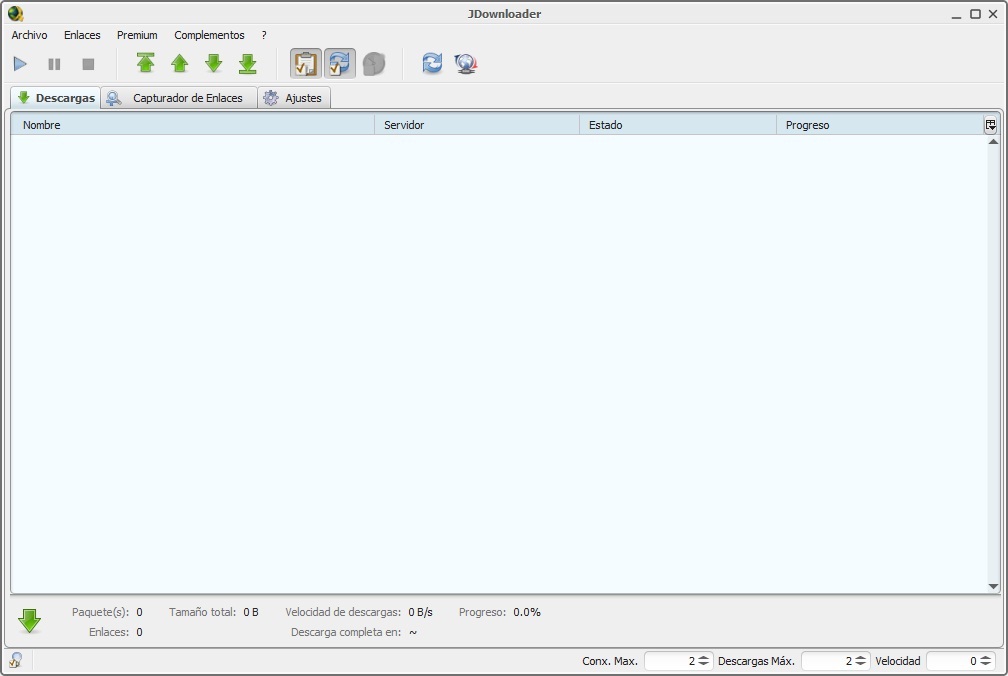1008x676 pixels.
Task: Adjust Conx. Max. spinner arrows
Action: (704, 661)
